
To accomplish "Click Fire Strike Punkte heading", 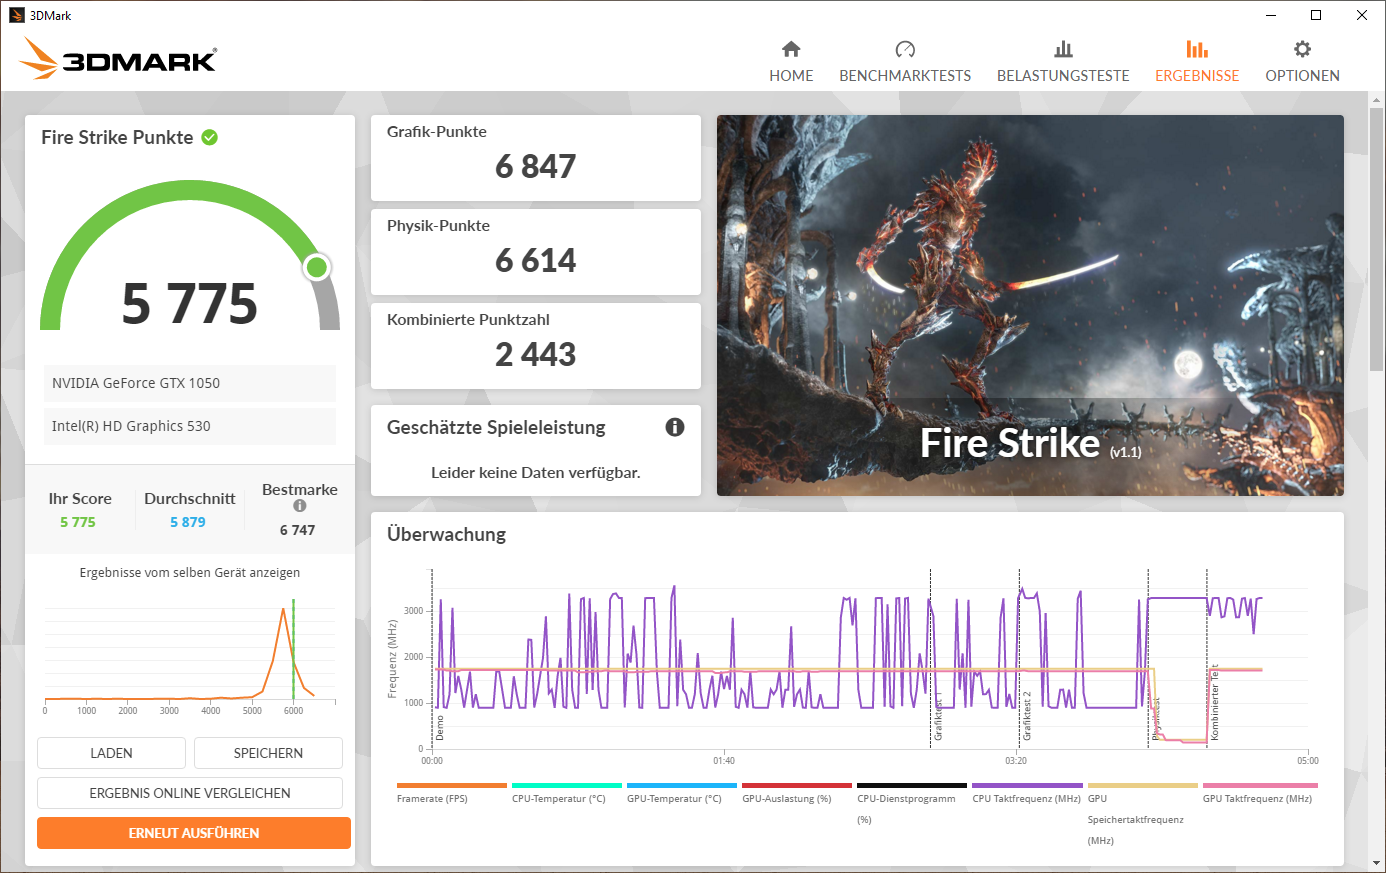I will point(117,137).
